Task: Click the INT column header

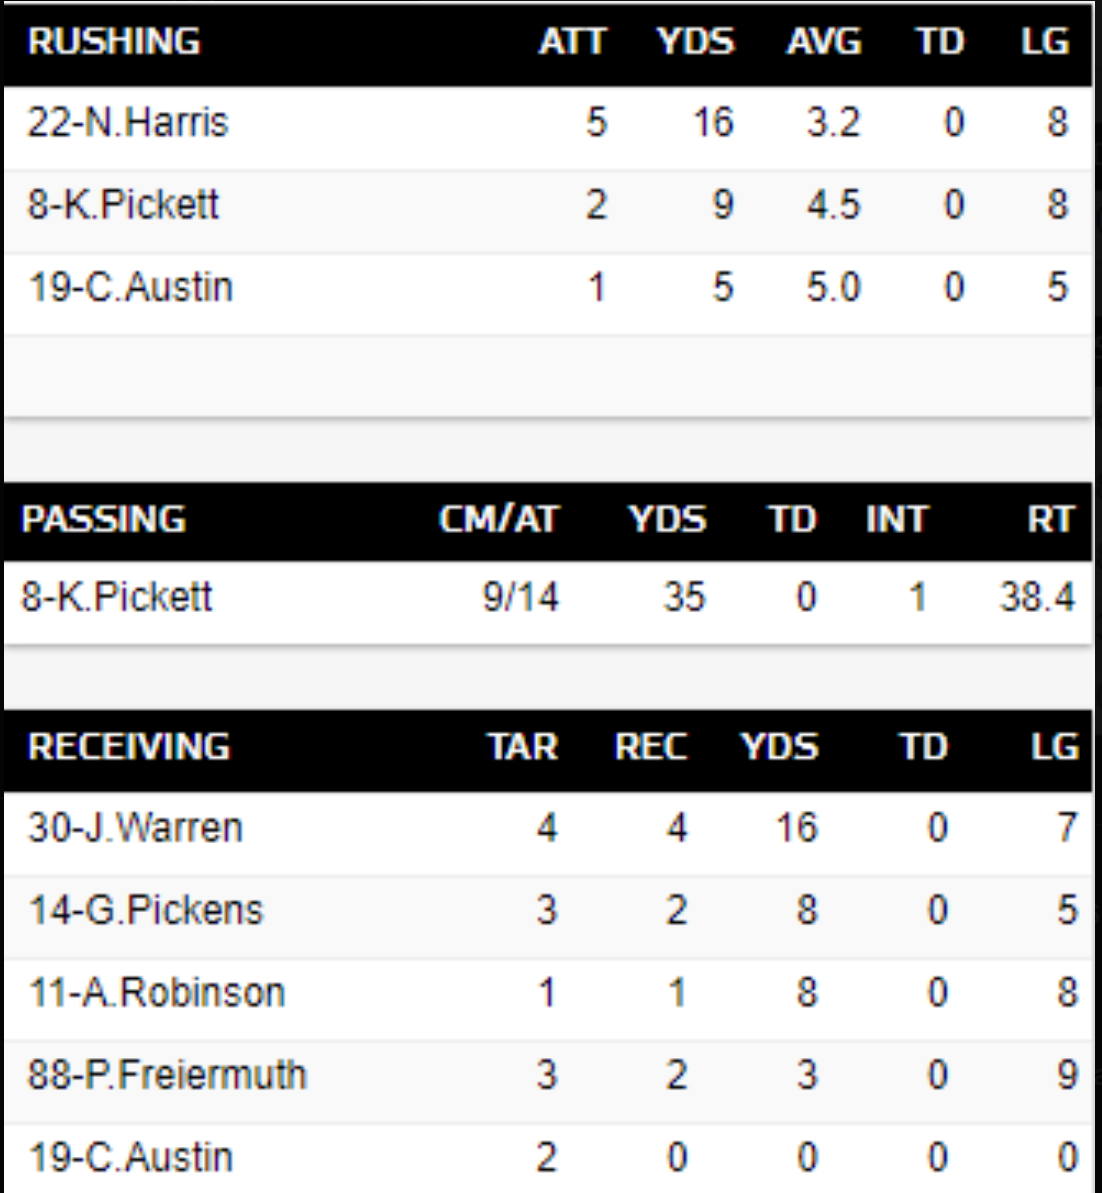Action: pos(896,519)
